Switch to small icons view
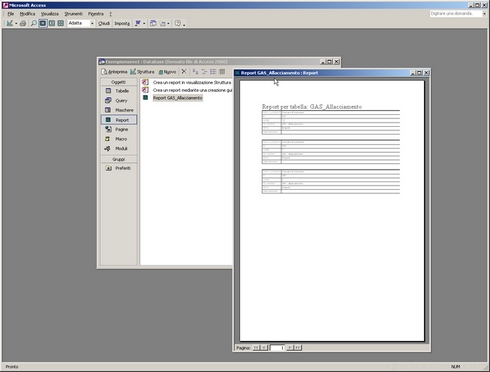490x372 pixels. tap(204, 72)
